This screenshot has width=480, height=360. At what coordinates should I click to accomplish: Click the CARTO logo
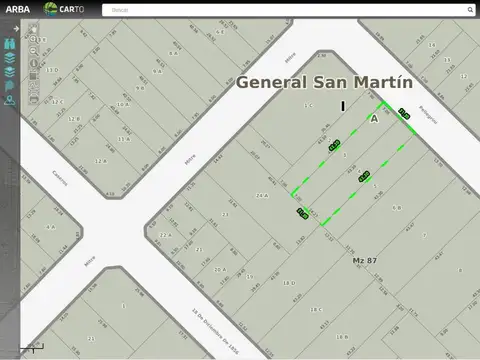pos(64,9)
